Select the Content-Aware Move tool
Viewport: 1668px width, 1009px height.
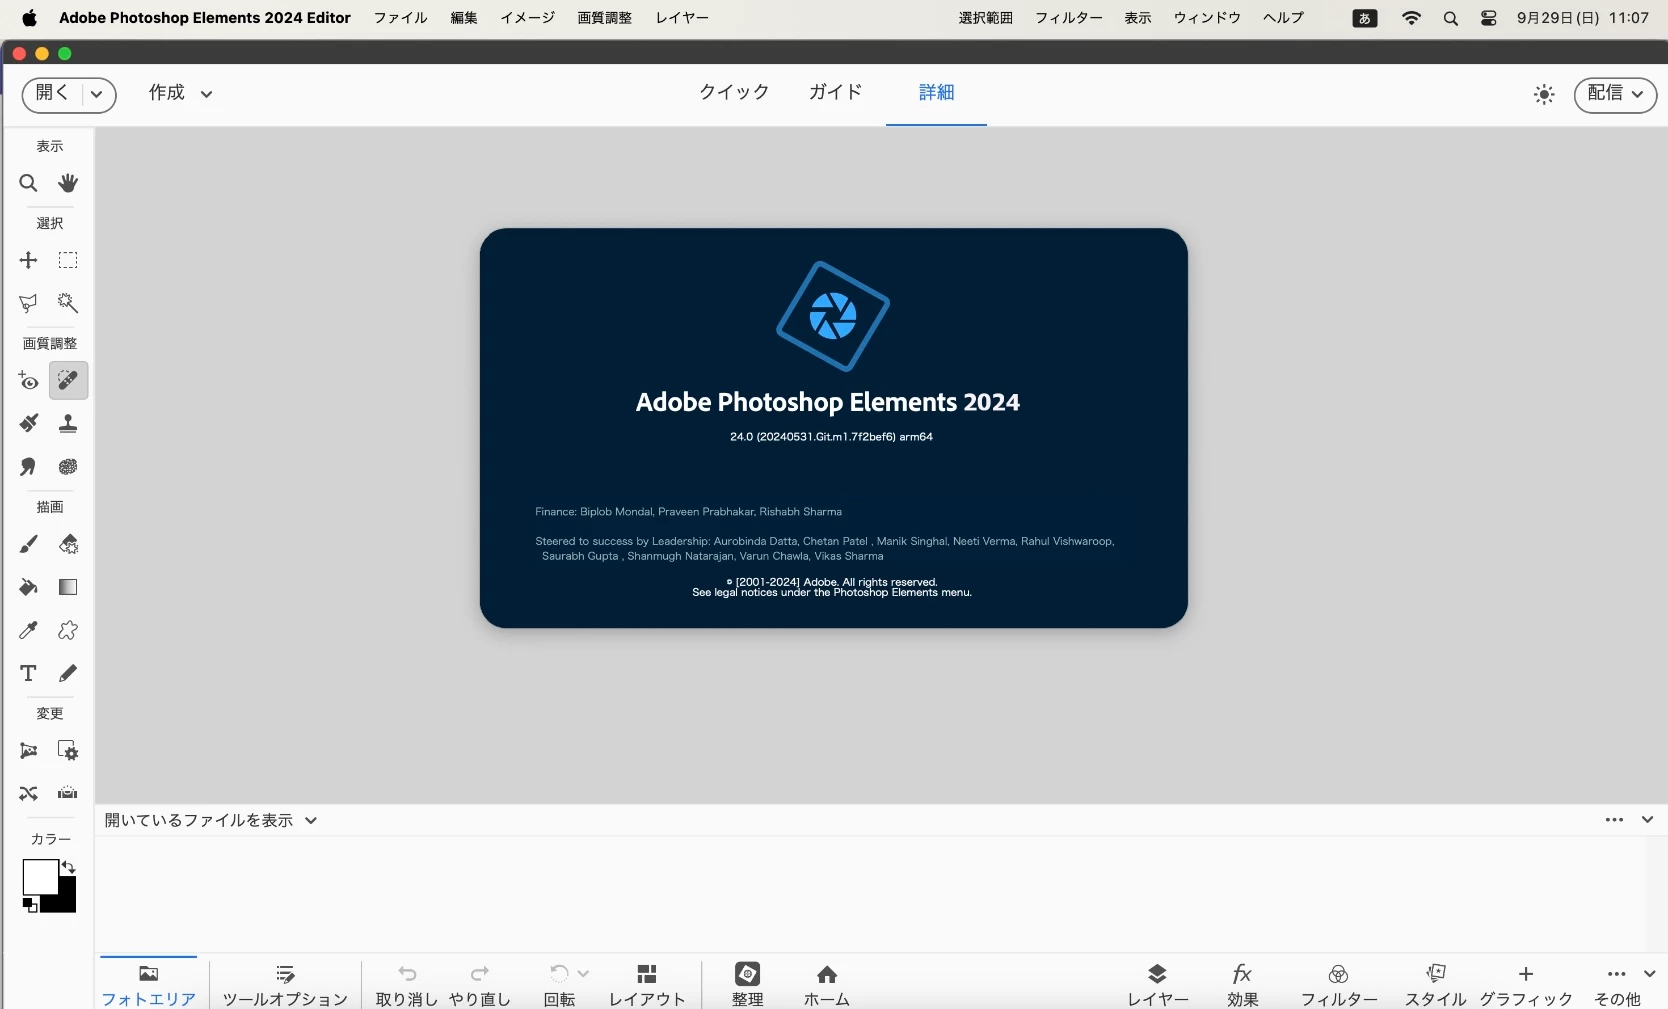pos(28,794)
